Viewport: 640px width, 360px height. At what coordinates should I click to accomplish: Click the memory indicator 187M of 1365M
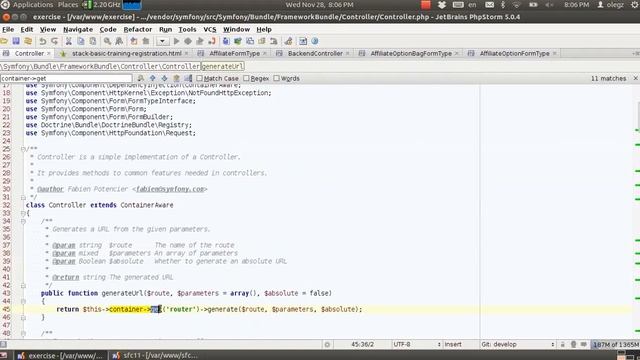tap(616, 344)
